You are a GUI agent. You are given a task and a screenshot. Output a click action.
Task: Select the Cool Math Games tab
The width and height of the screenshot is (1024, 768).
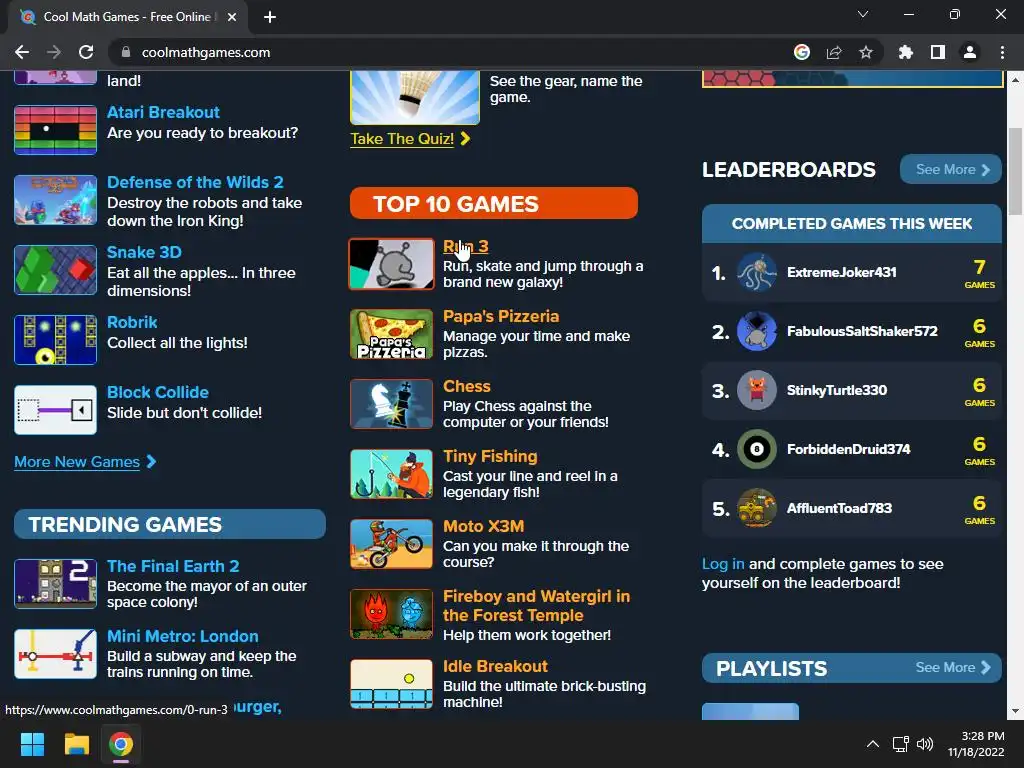point(127,17)
